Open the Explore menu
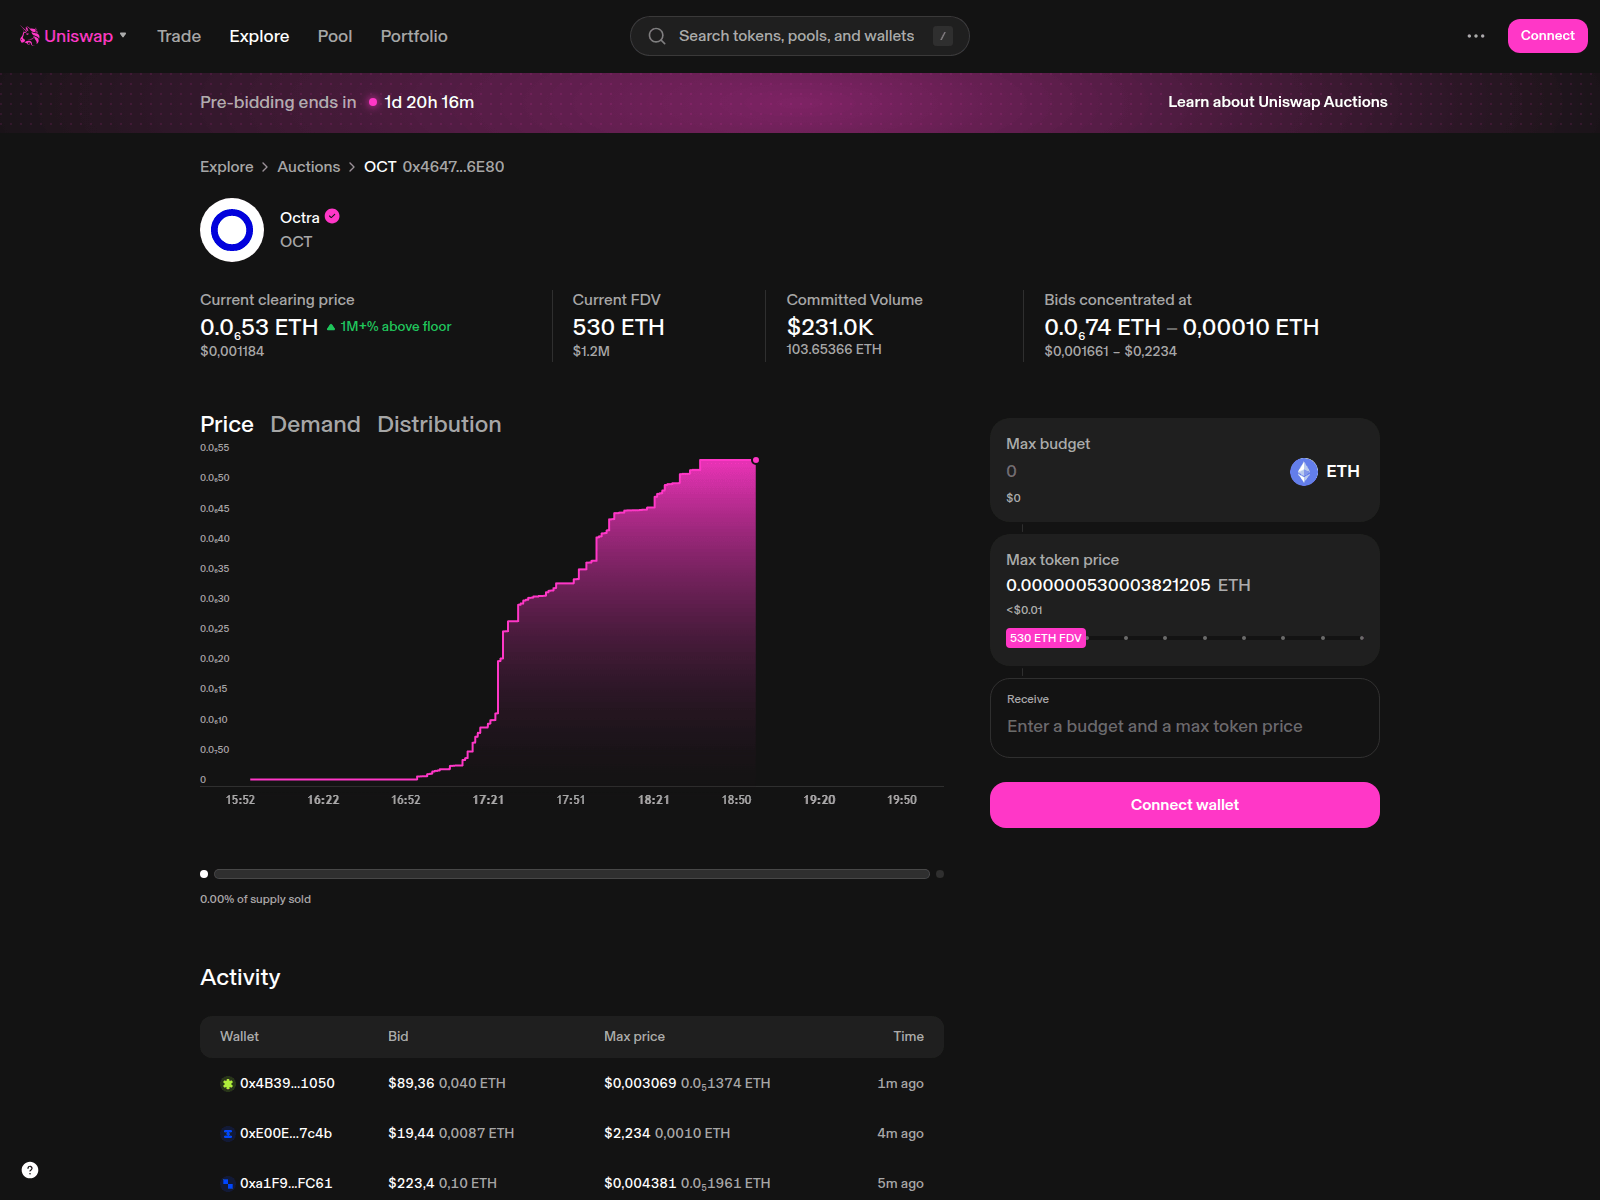The height and width of the screenshot is (1200, 1600). [259, 36]
